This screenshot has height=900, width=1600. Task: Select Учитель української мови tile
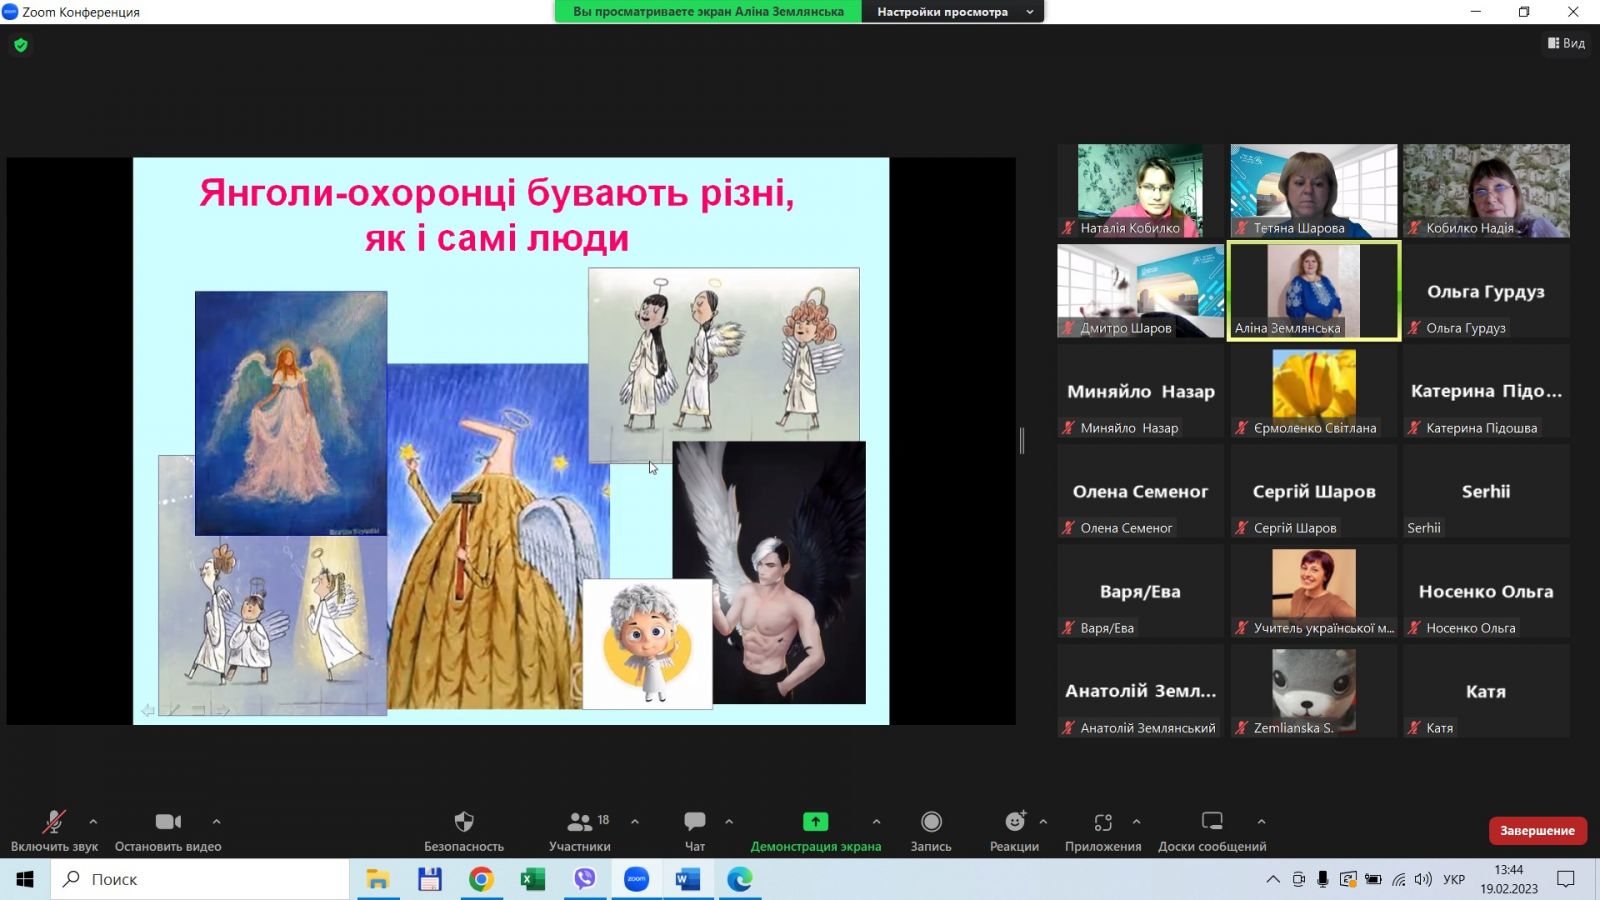click(x=1313, y=590)
